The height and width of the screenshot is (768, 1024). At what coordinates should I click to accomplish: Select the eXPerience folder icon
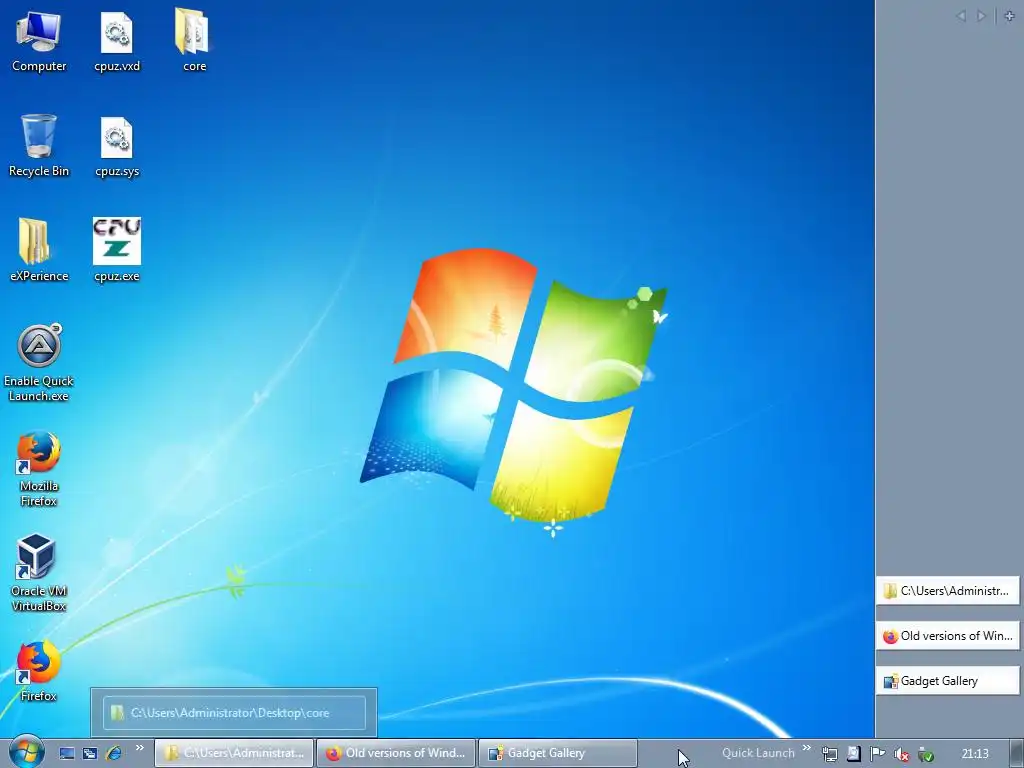point(39,250)
